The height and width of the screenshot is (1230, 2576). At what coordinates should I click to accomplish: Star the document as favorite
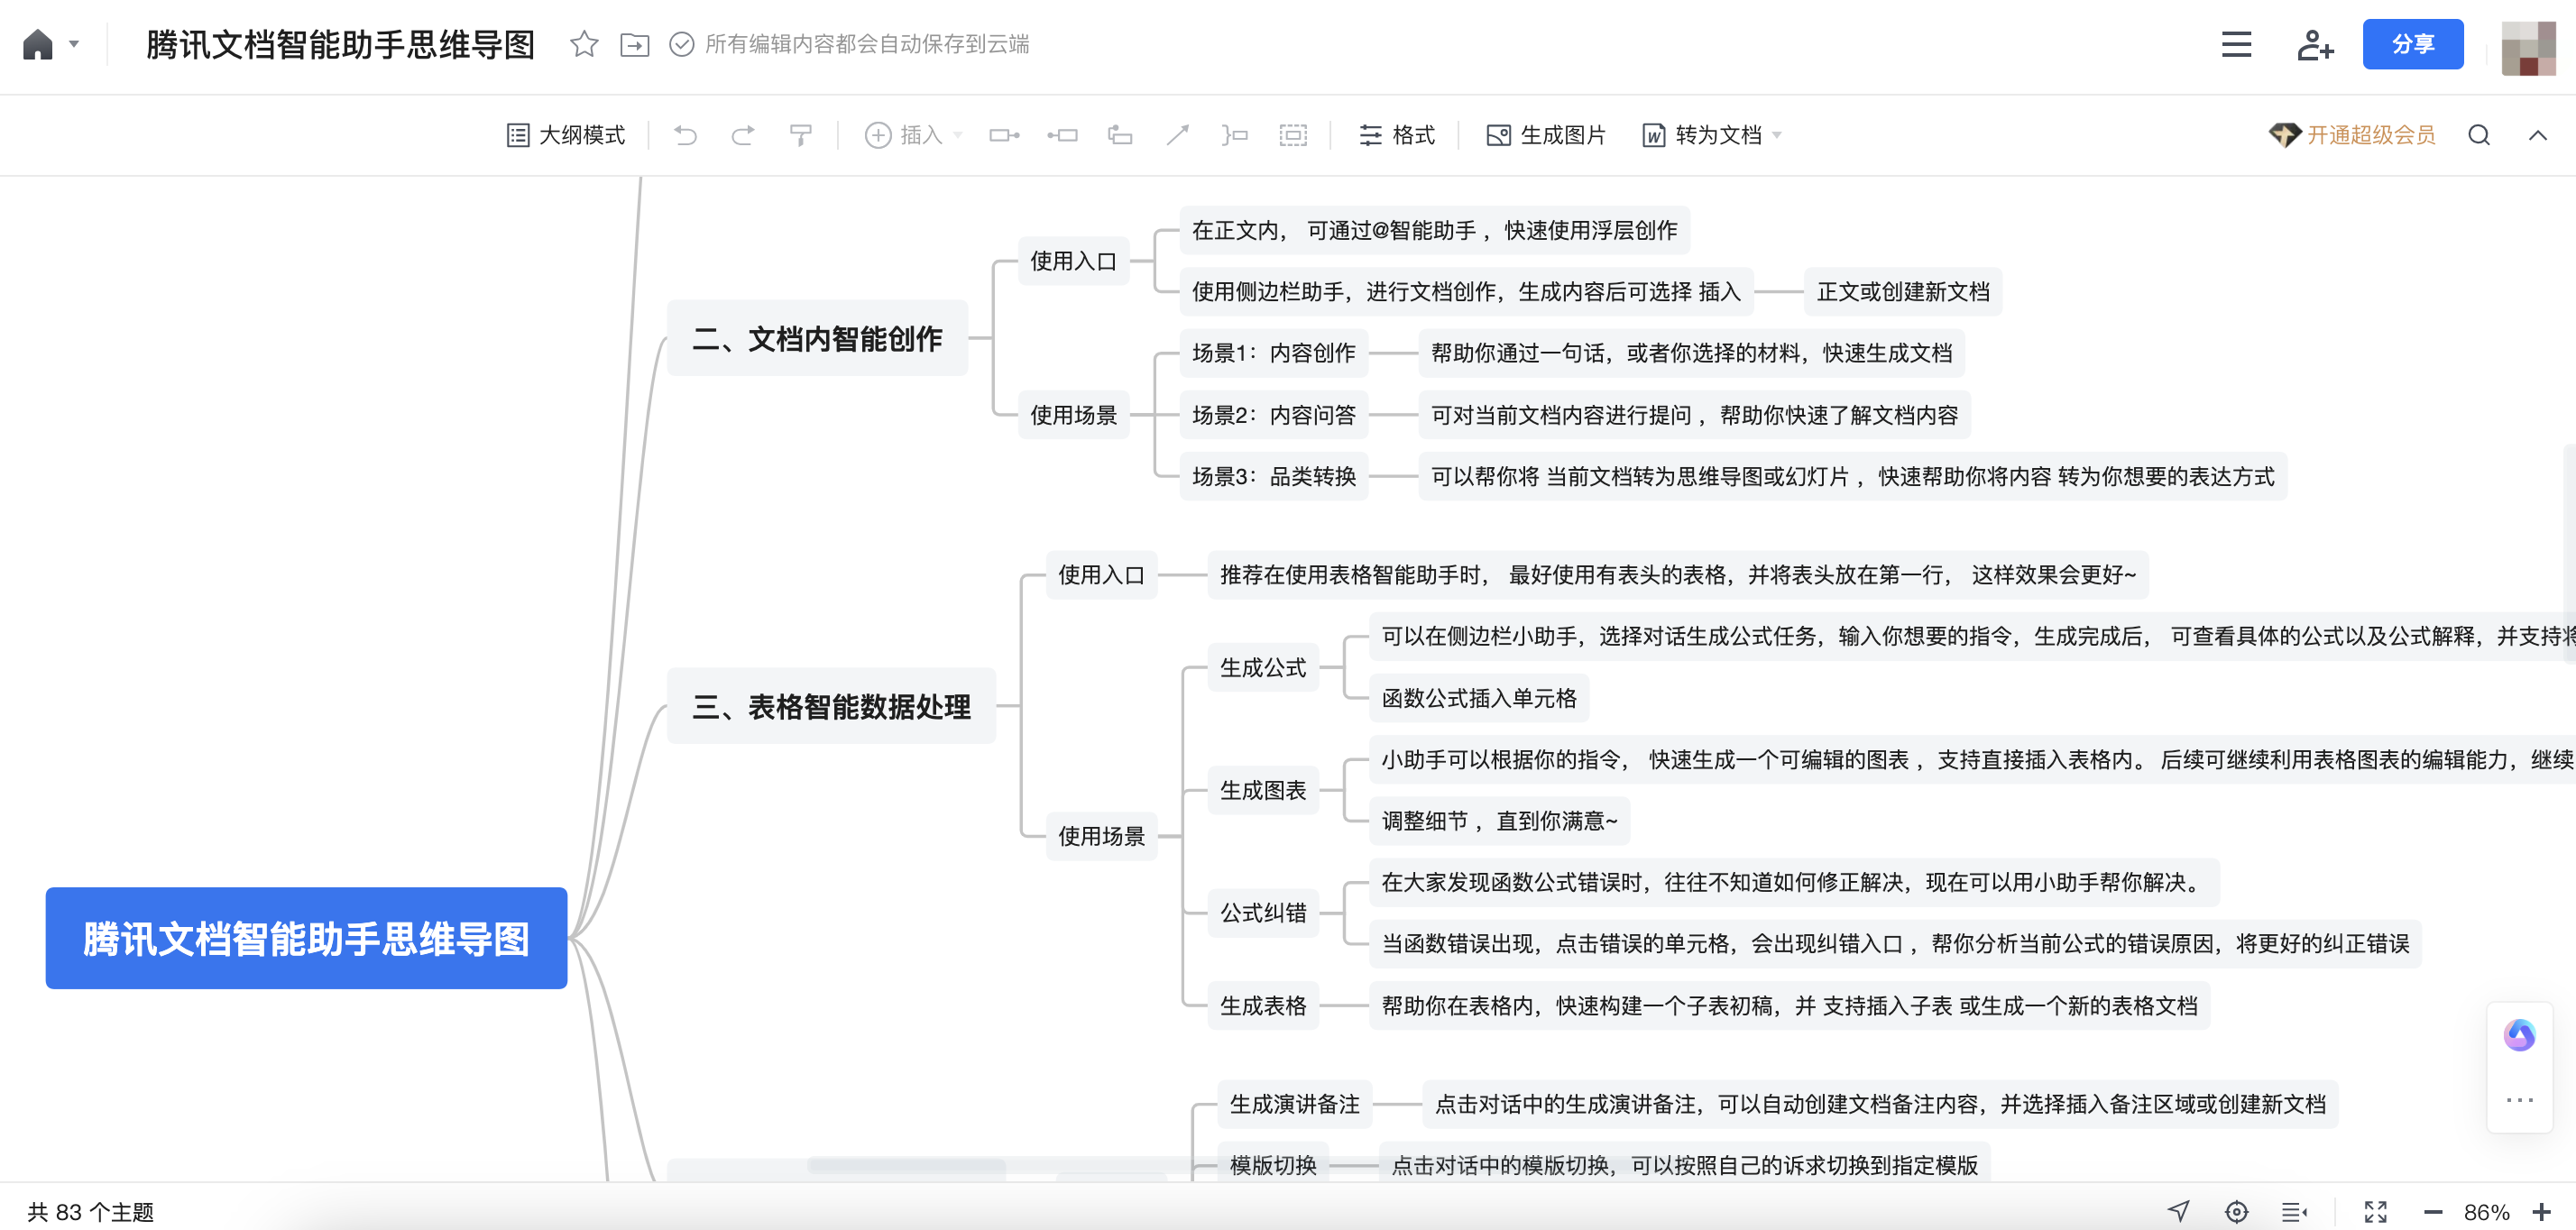click(584, 44)
